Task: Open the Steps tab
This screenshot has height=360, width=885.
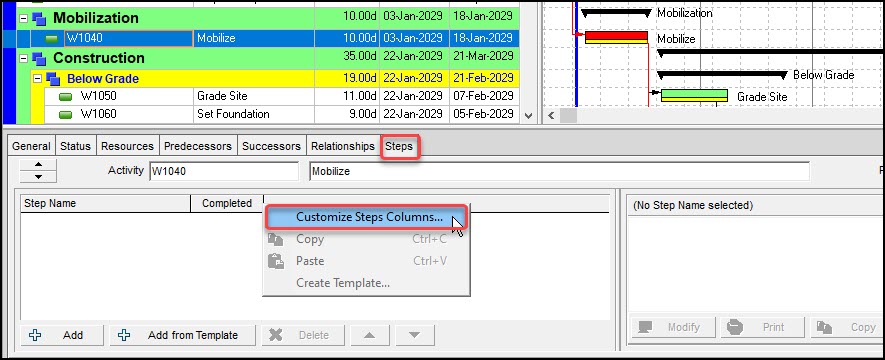Action: [x=399, y=146]
